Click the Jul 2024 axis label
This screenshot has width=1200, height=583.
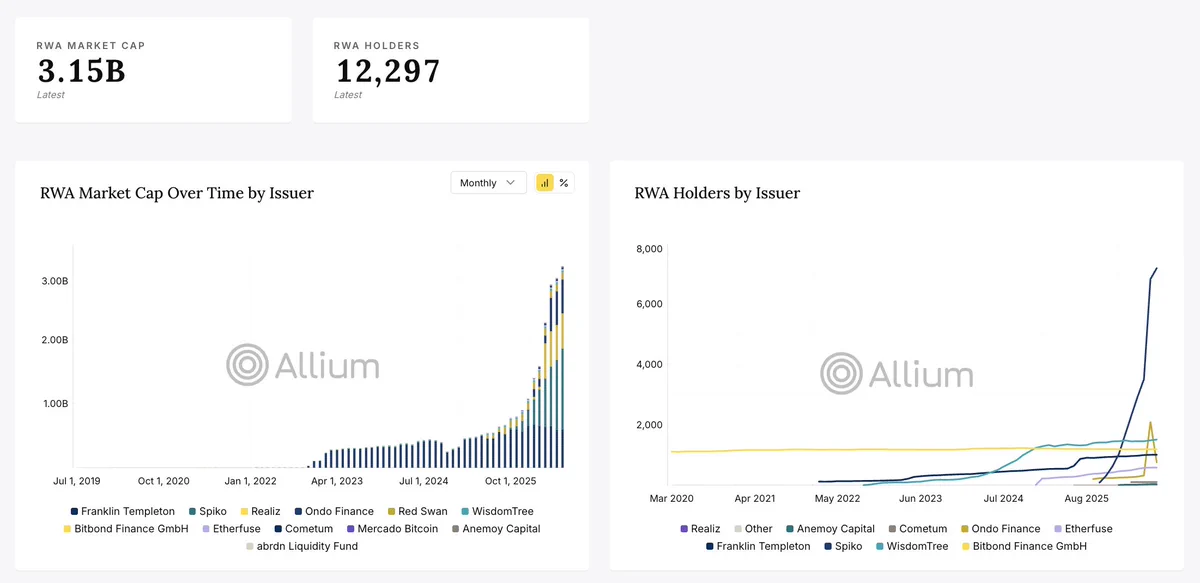1003,498
